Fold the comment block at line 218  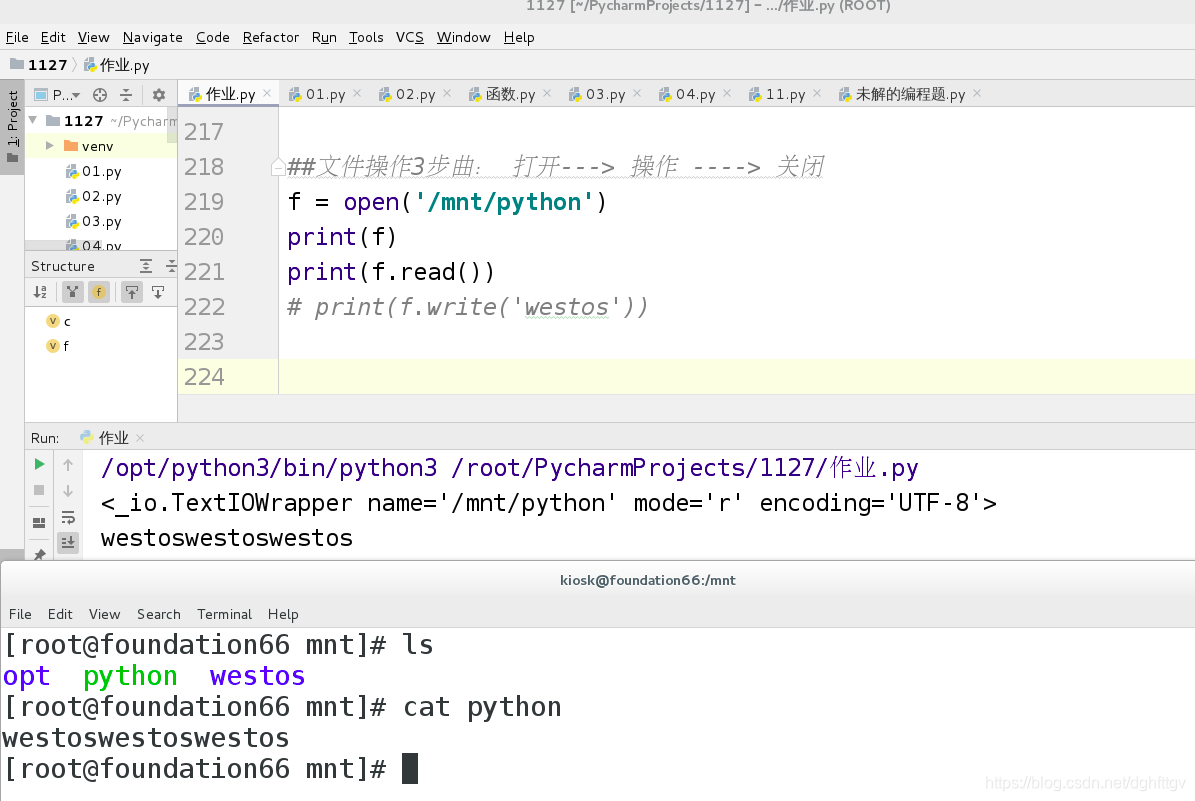click(x=278, y=167)
